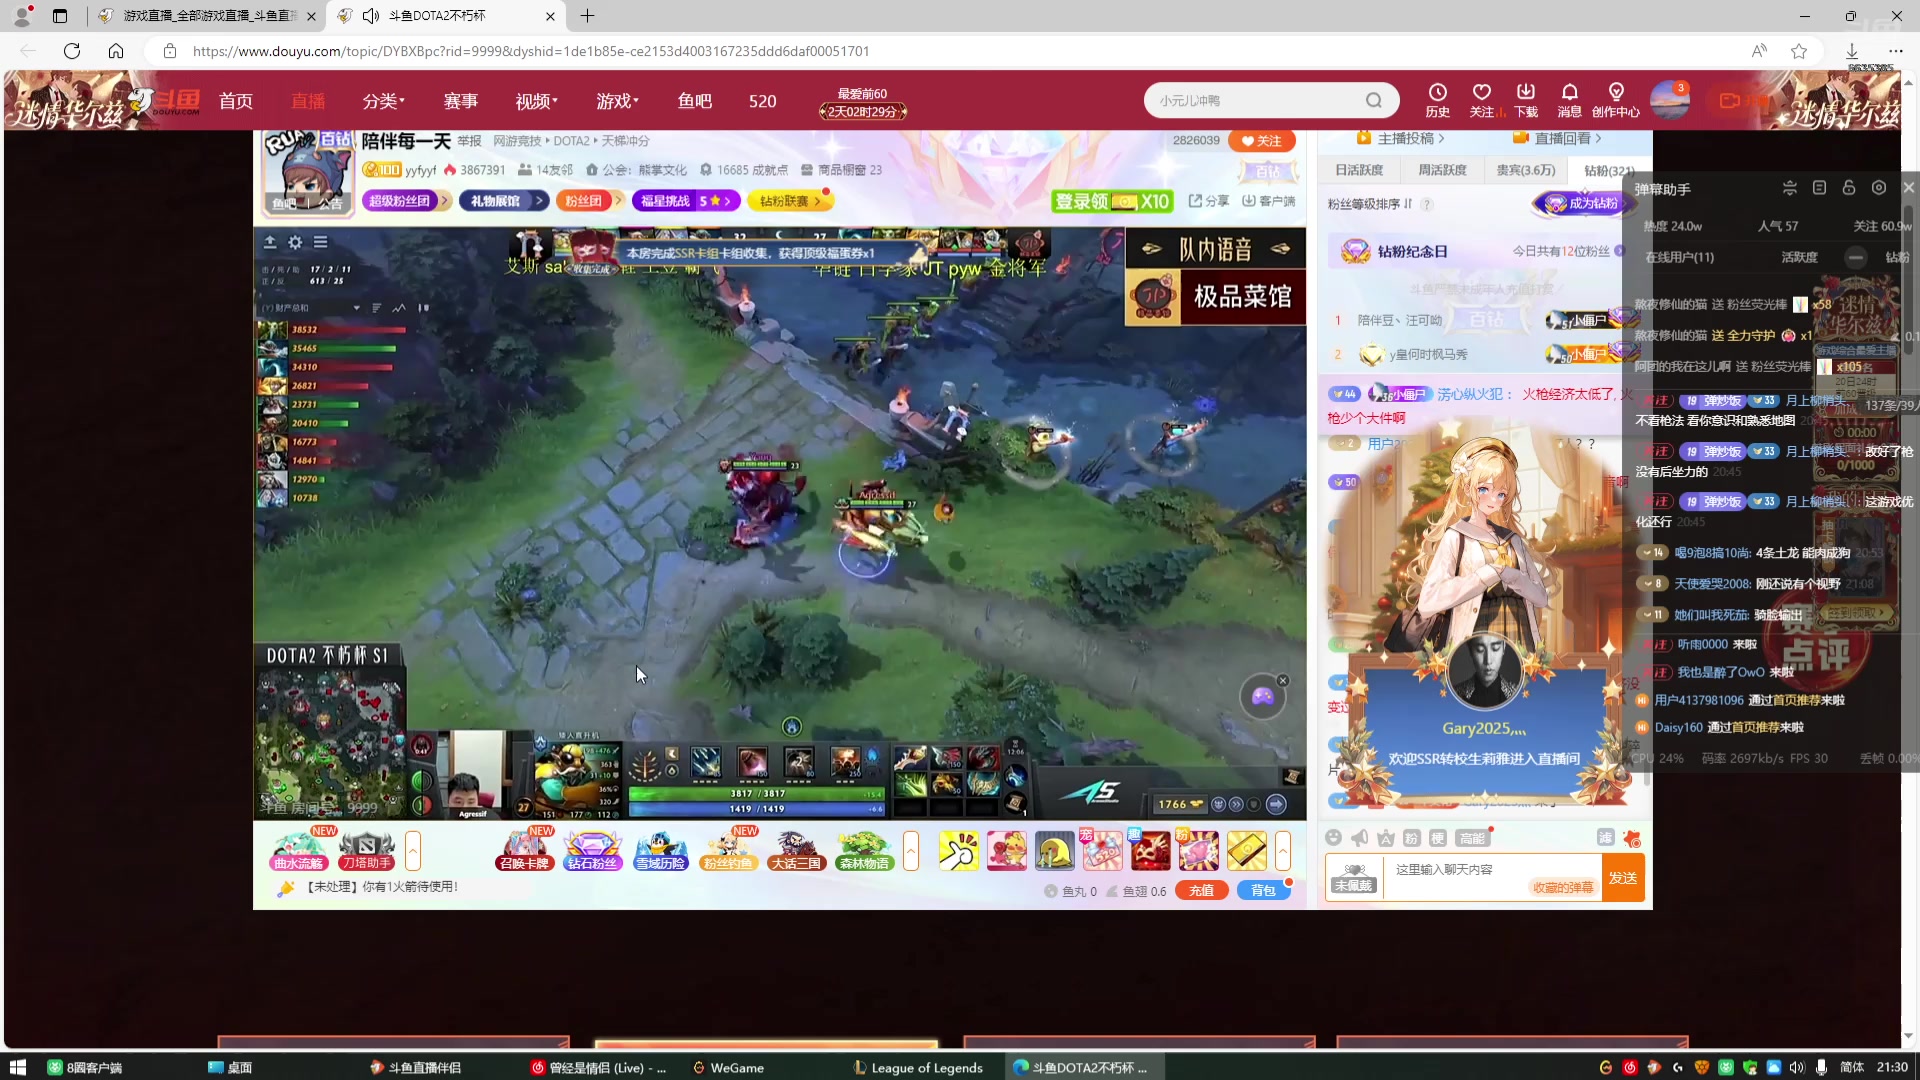
Task: Expand the arrow after 森林物语 icon
Action: [911, 851]
